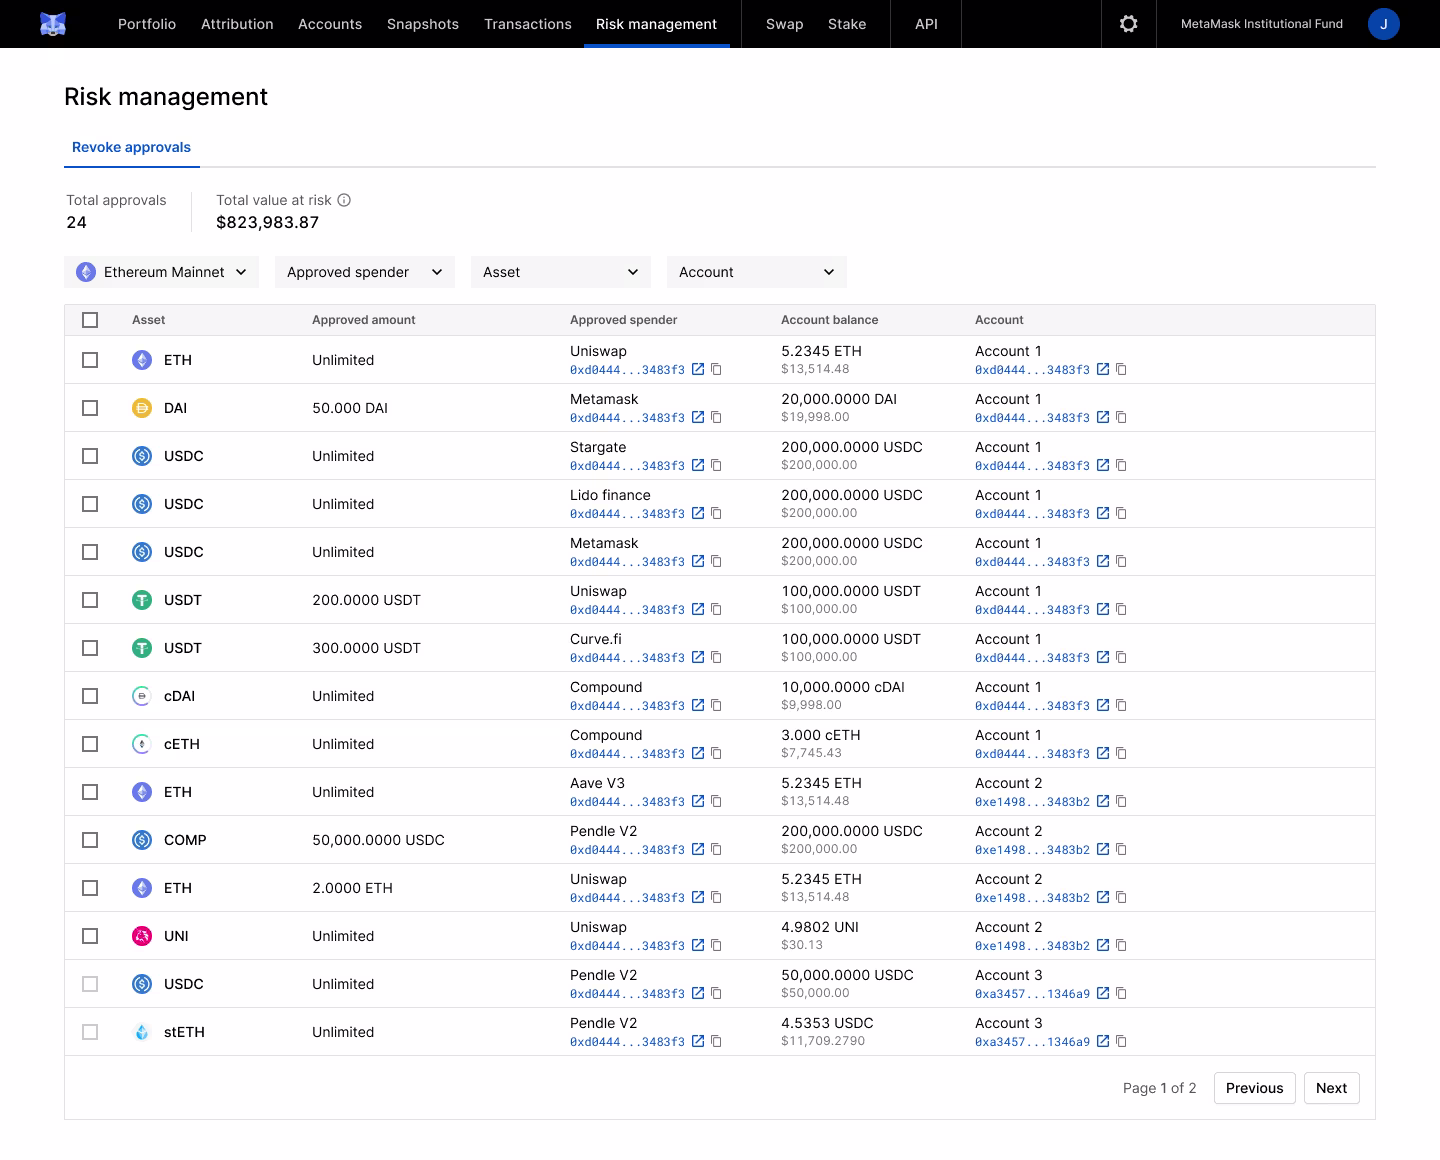The height and width of the screenshot is (1160, 1440).
Task: Click the DAI token icon
Action: (142, 408)
